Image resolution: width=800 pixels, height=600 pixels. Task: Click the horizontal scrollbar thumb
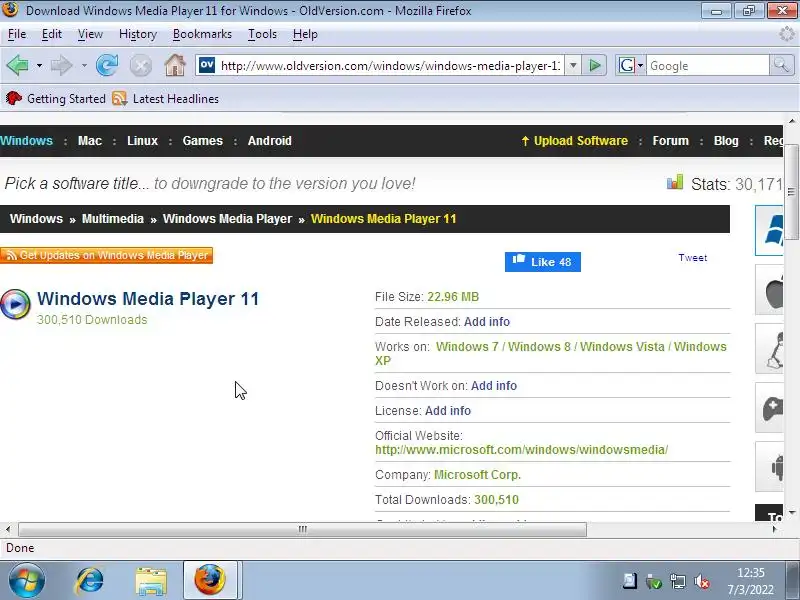pyautogui.click(x=302, y=530)
